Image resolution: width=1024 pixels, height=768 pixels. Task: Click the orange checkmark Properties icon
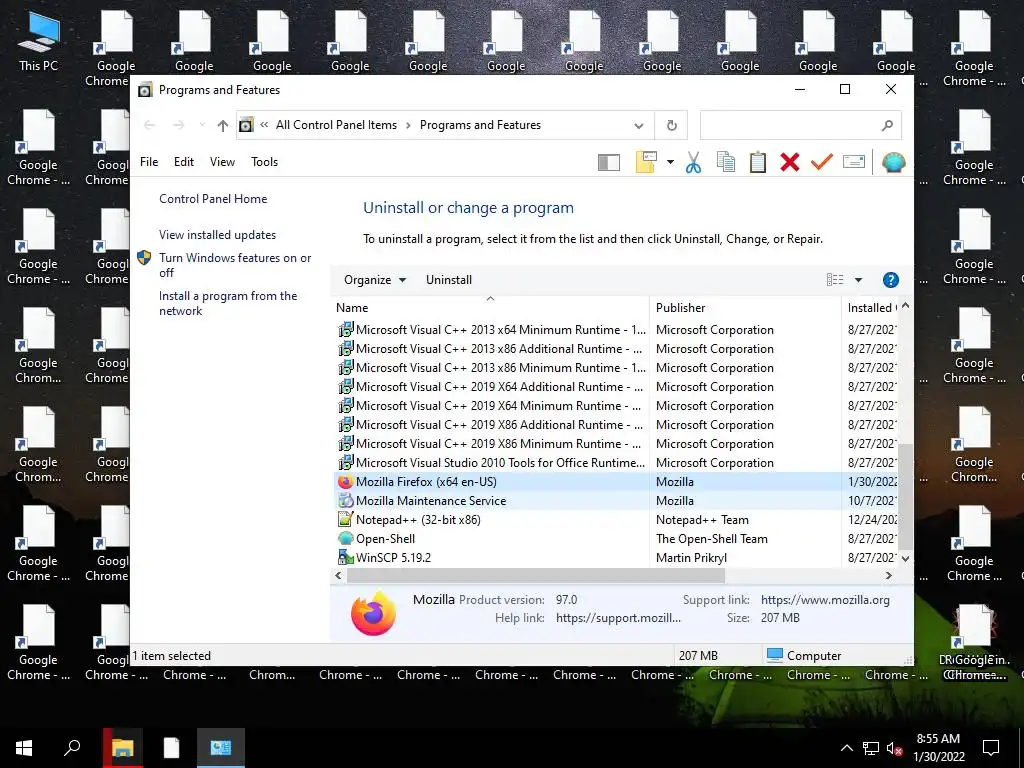point(822,161)
